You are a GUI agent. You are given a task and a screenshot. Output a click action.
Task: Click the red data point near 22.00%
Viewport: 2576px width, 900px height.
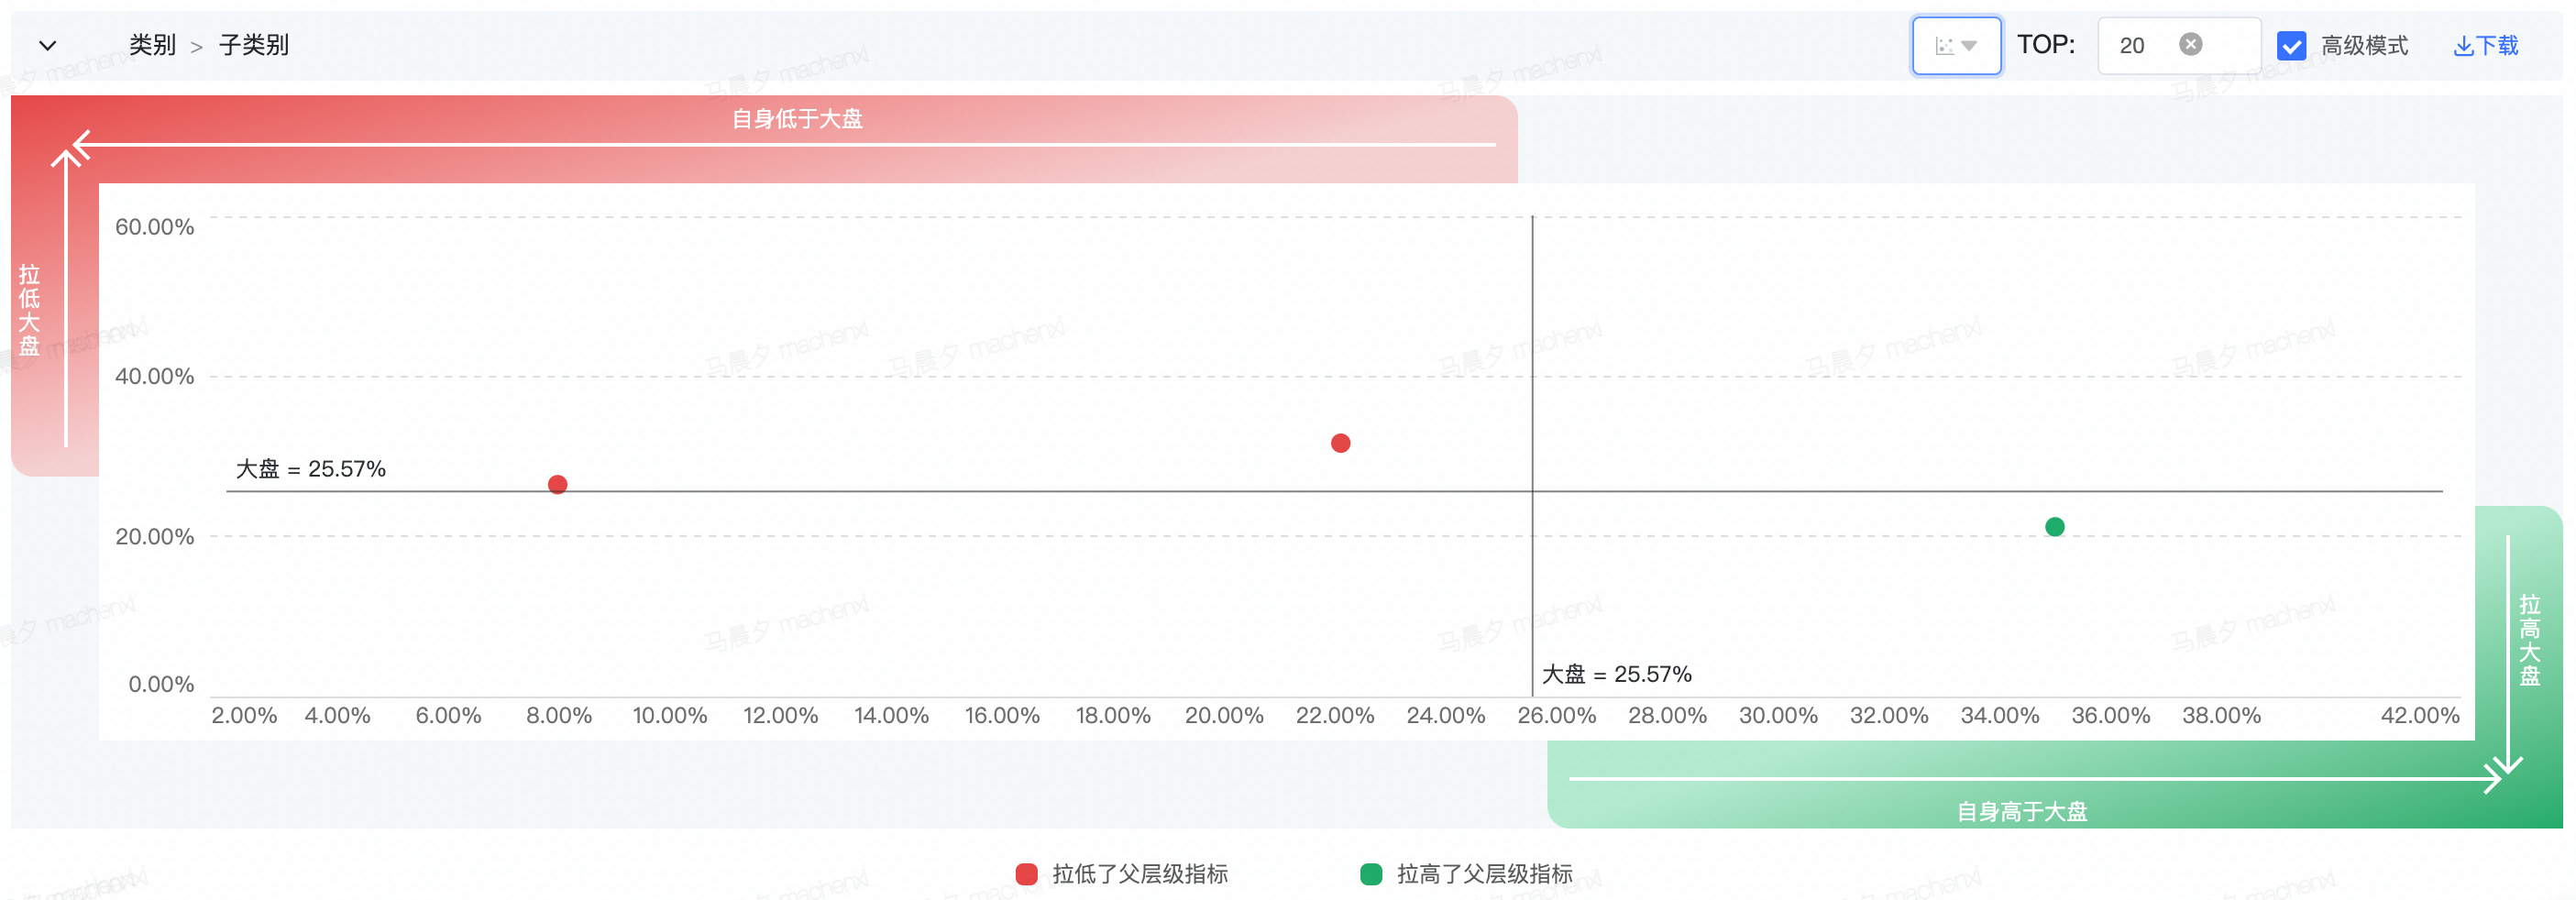coord(1341,443)
